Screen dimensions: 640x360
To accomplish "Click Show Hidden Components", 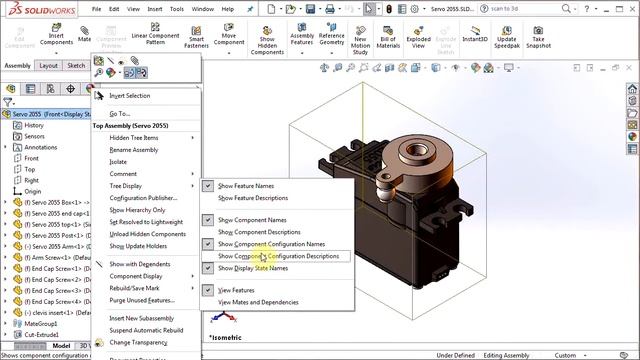I will pyautogui.click(x=267, y=40).
